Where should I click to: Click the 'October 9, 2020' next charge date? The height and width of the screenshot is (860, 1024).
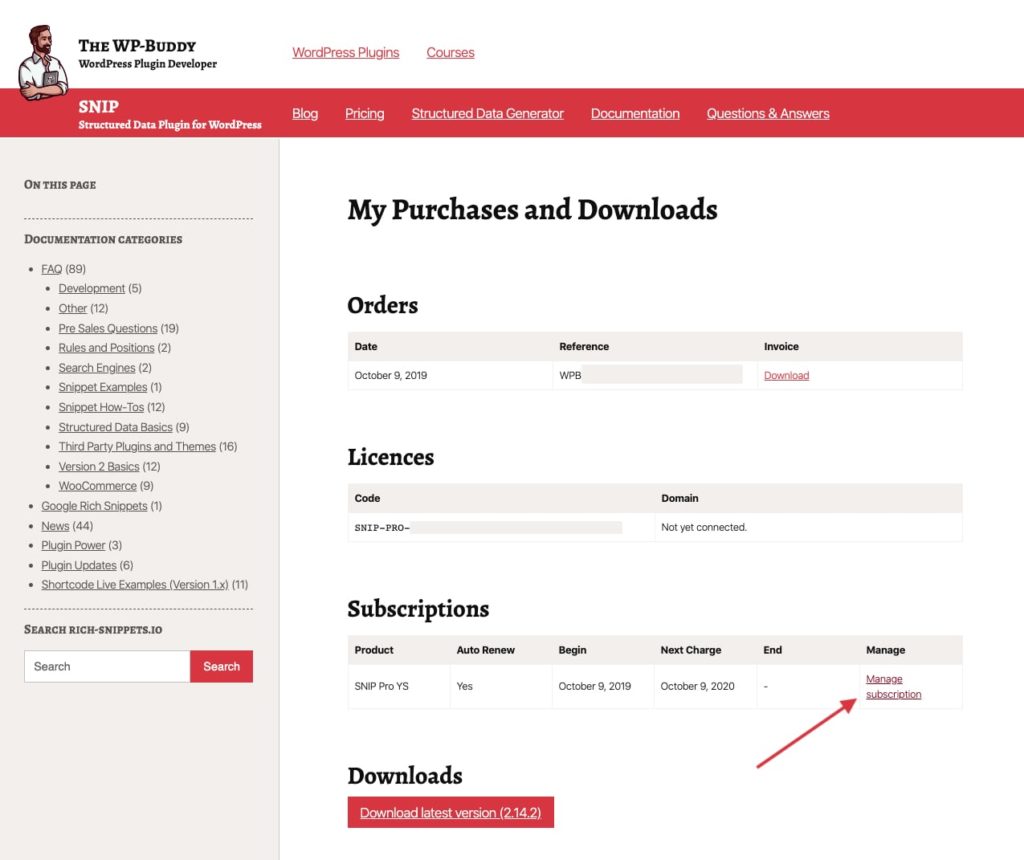(697, 686)
